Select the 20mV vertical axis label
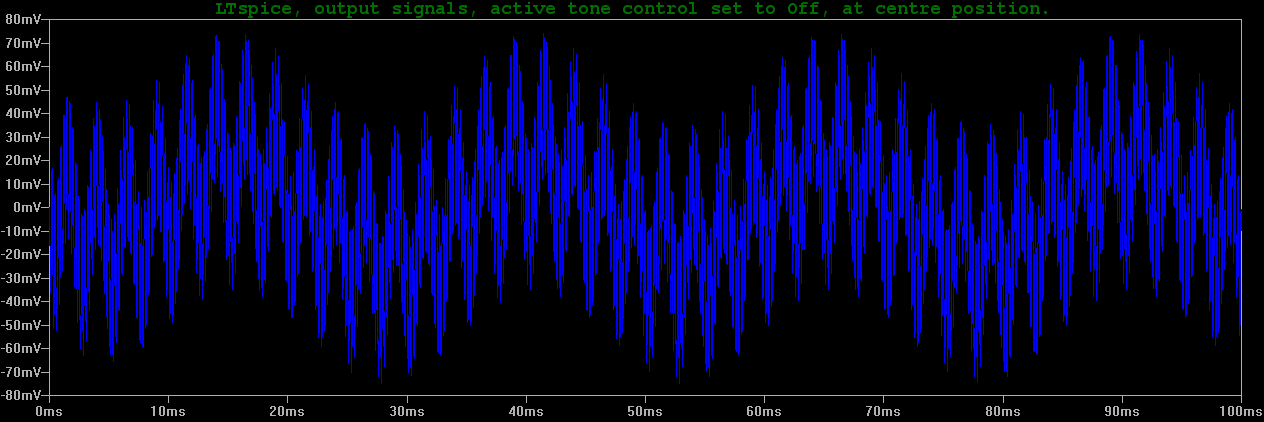 22,161
